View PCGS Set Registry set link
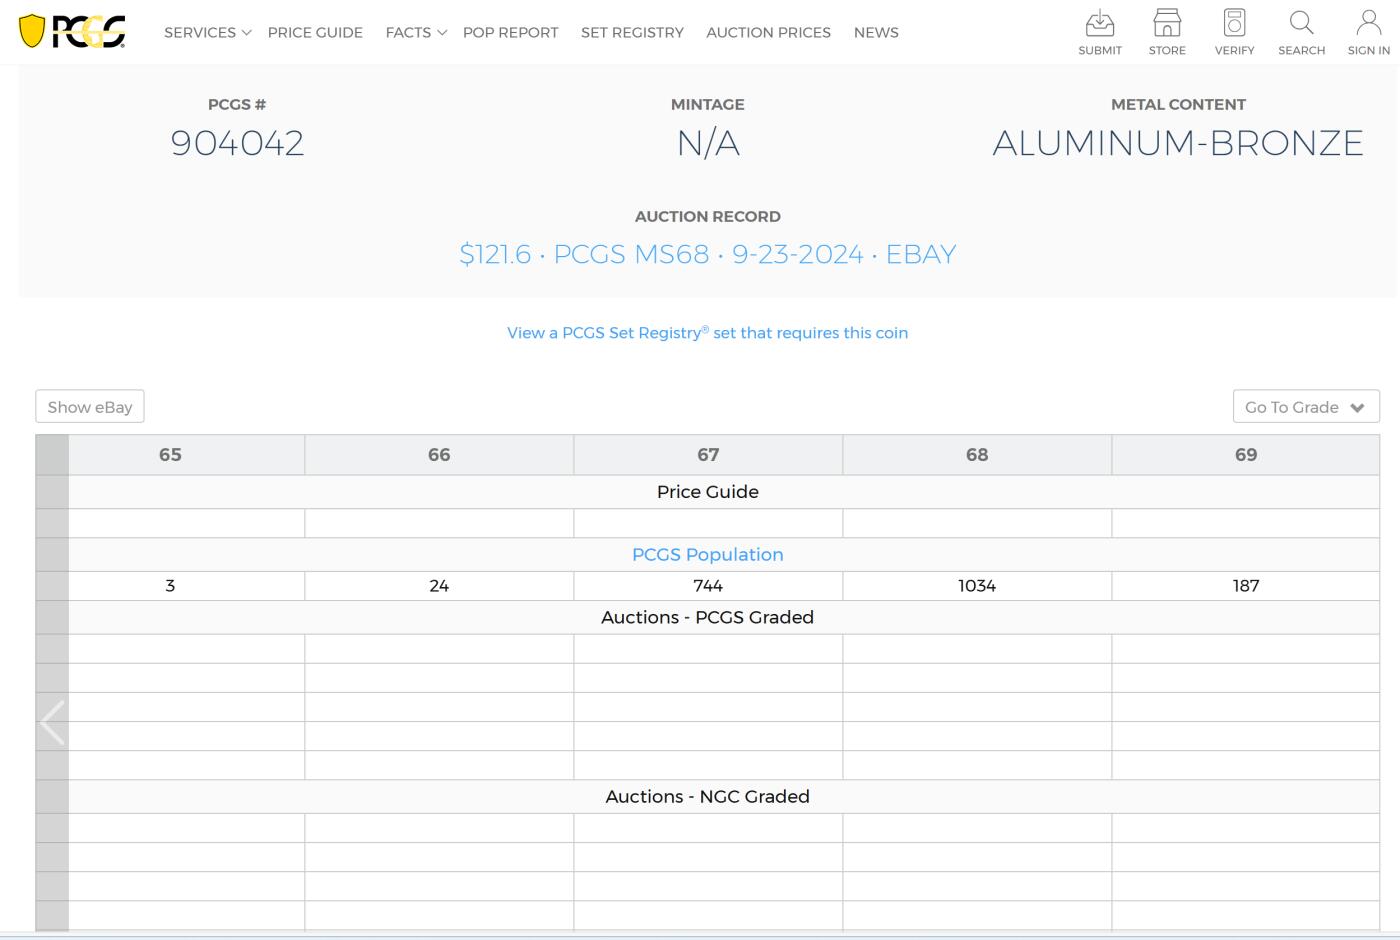The image size is (1400, 940). click(x=707, y=333)
